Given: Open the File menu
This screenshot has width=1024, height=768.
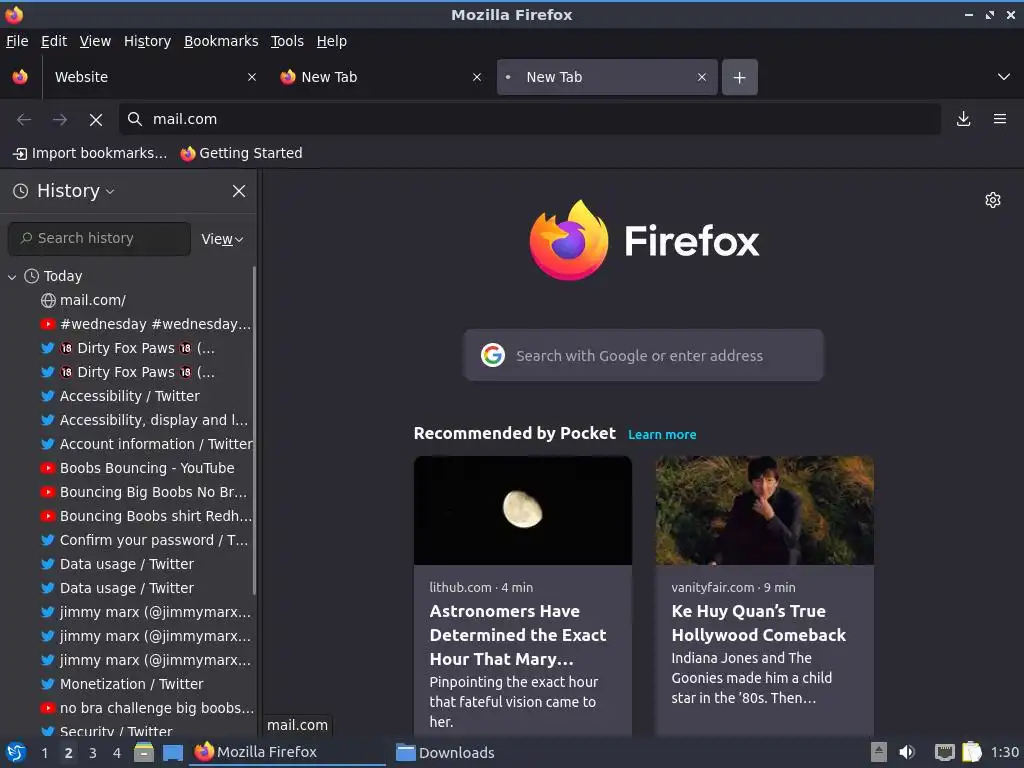Looking at the screenshot, I should pyautogui.click(x=17, y=41).
